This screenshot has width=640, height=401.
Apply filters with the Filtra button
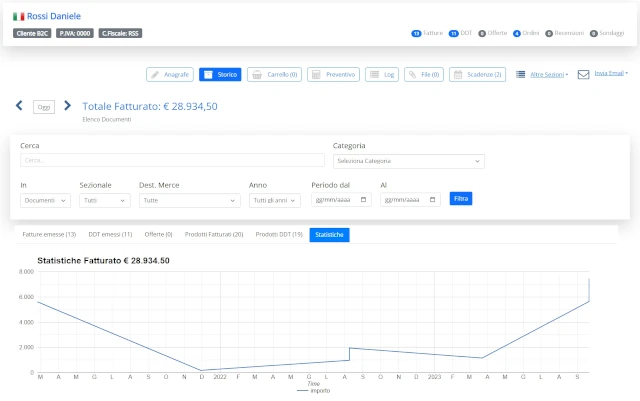click(461, 198)
